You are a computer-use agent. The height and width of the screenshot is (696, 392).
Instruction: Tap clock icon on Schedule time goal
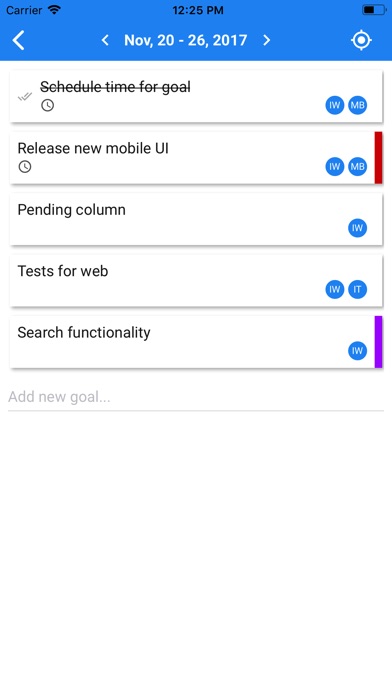pyautogui.click(x=48, y=105)
